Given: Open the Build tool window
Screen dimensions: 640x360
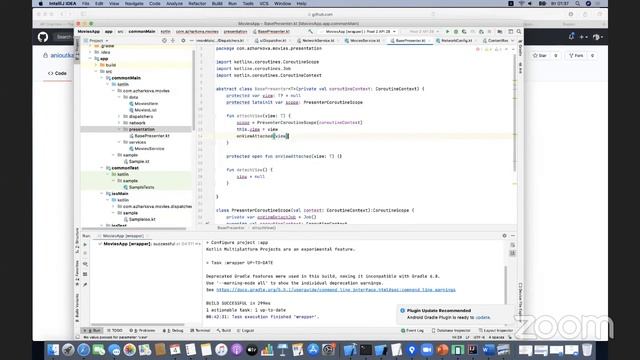Looking at the screenshot, I should point(224,330).
